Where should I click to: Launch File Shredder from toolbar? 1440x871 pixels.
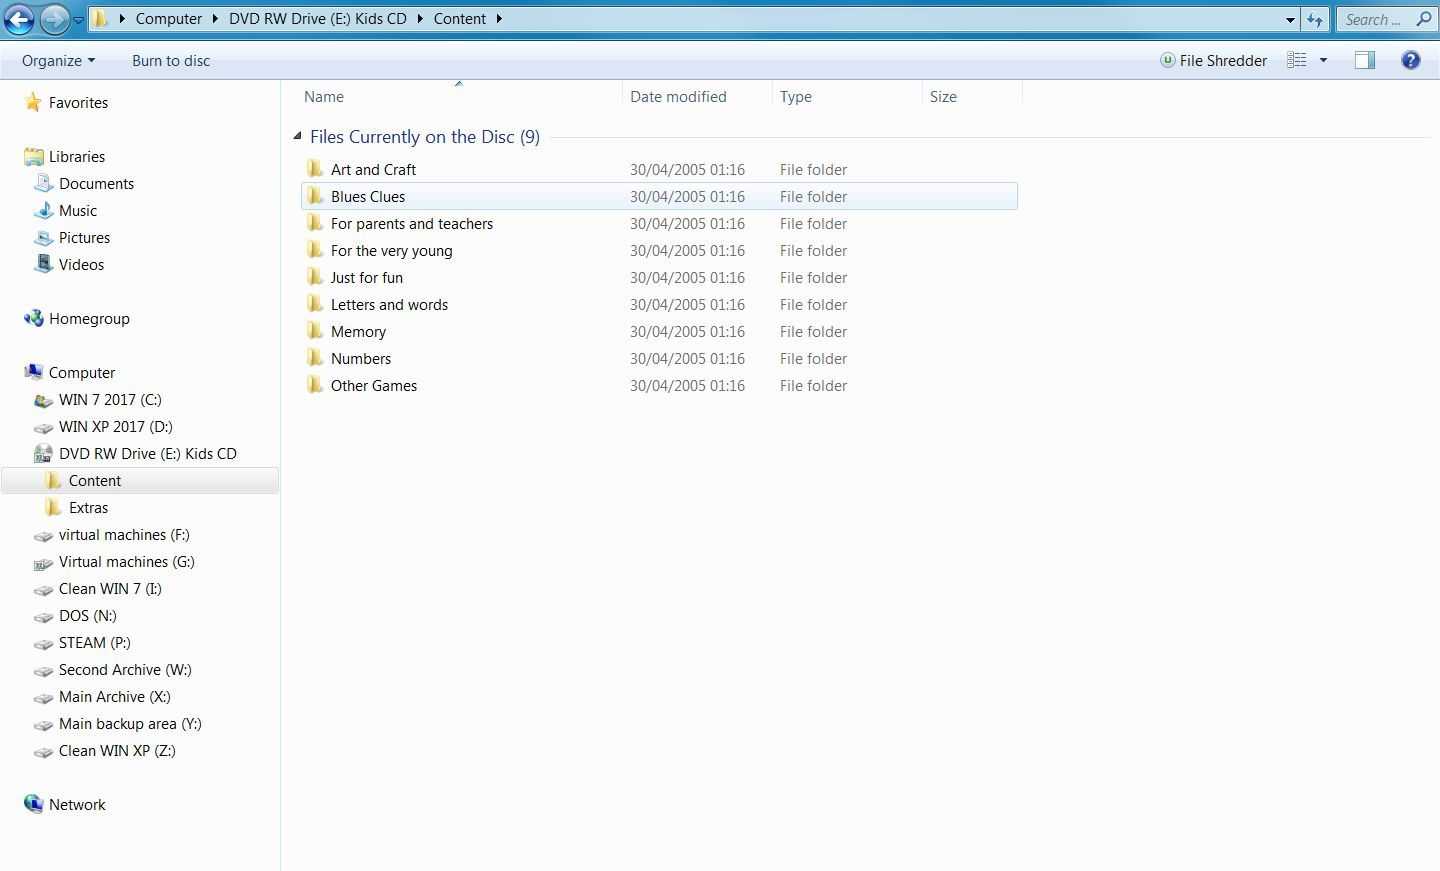[1213, 60]
